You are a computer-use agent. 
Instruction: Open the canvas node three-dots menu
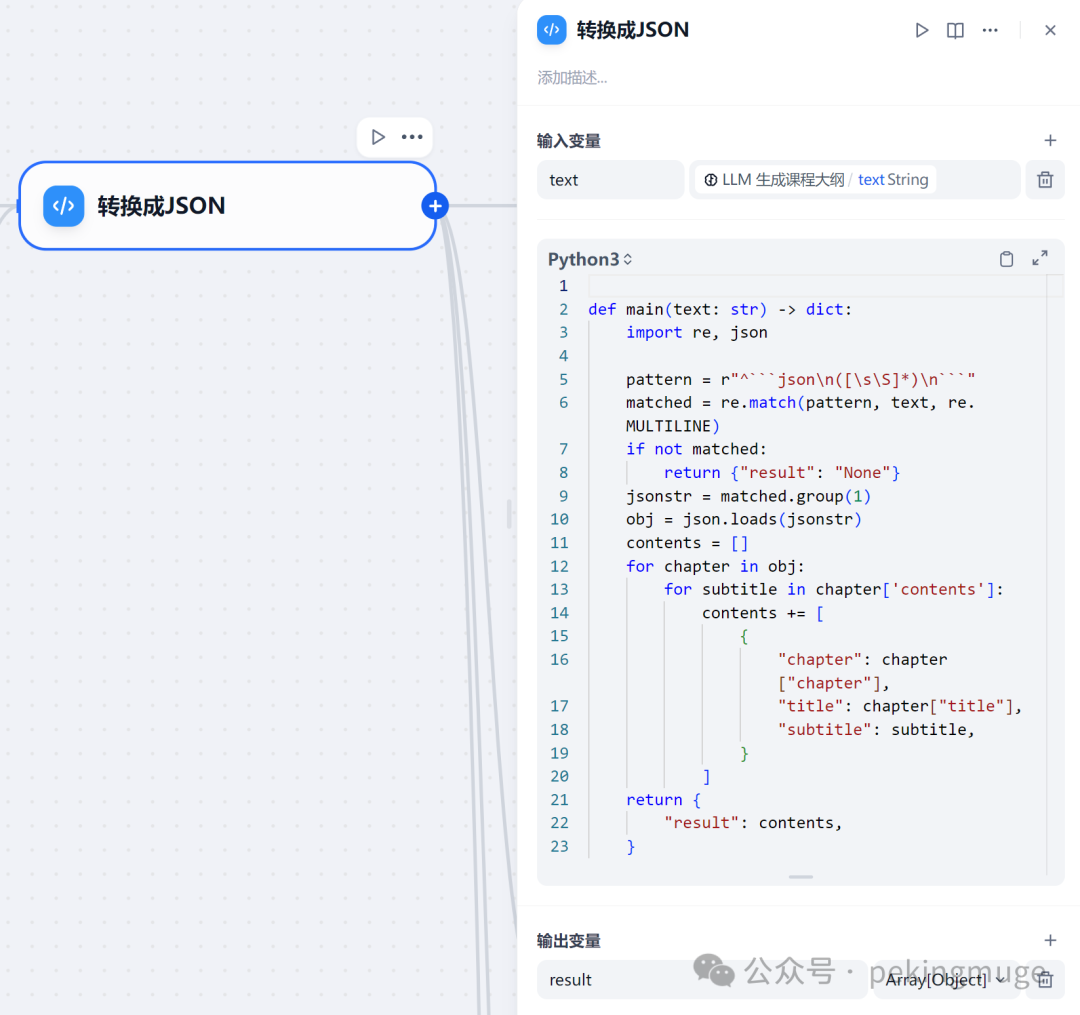click(x=412, y=137)
